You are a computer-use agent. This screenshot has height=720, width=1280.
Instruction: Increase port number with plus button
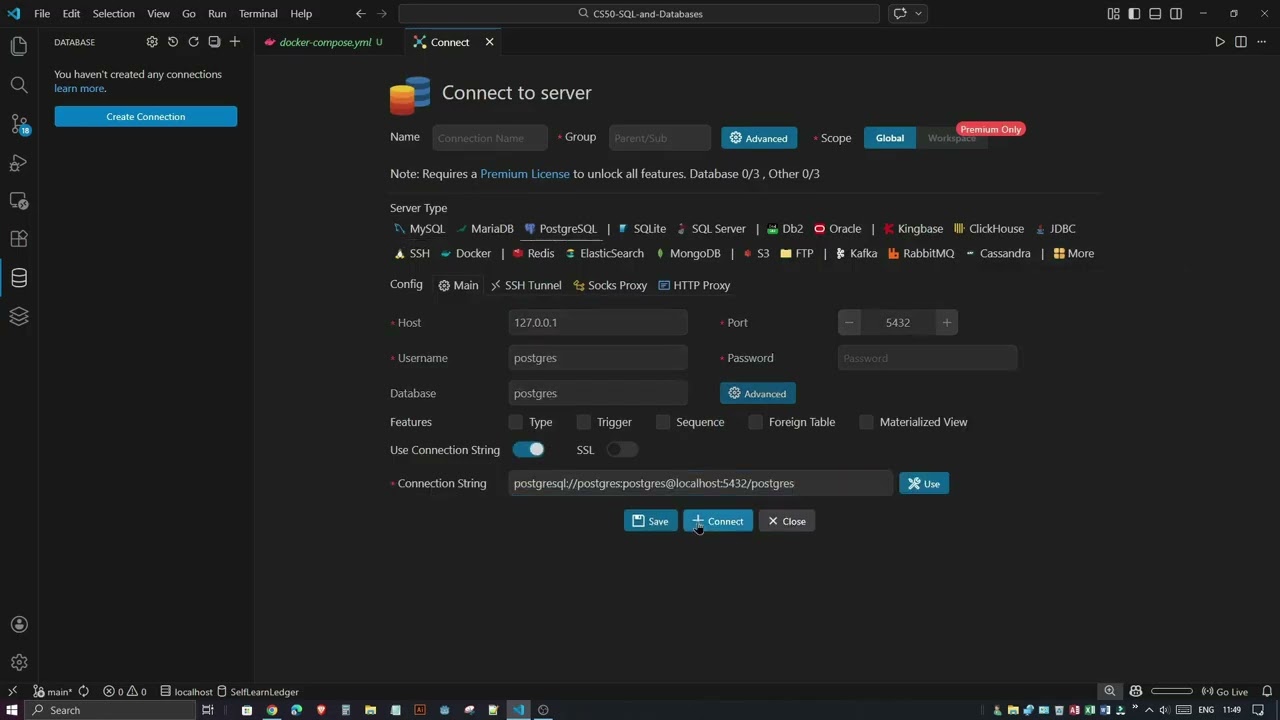[946, 322]
